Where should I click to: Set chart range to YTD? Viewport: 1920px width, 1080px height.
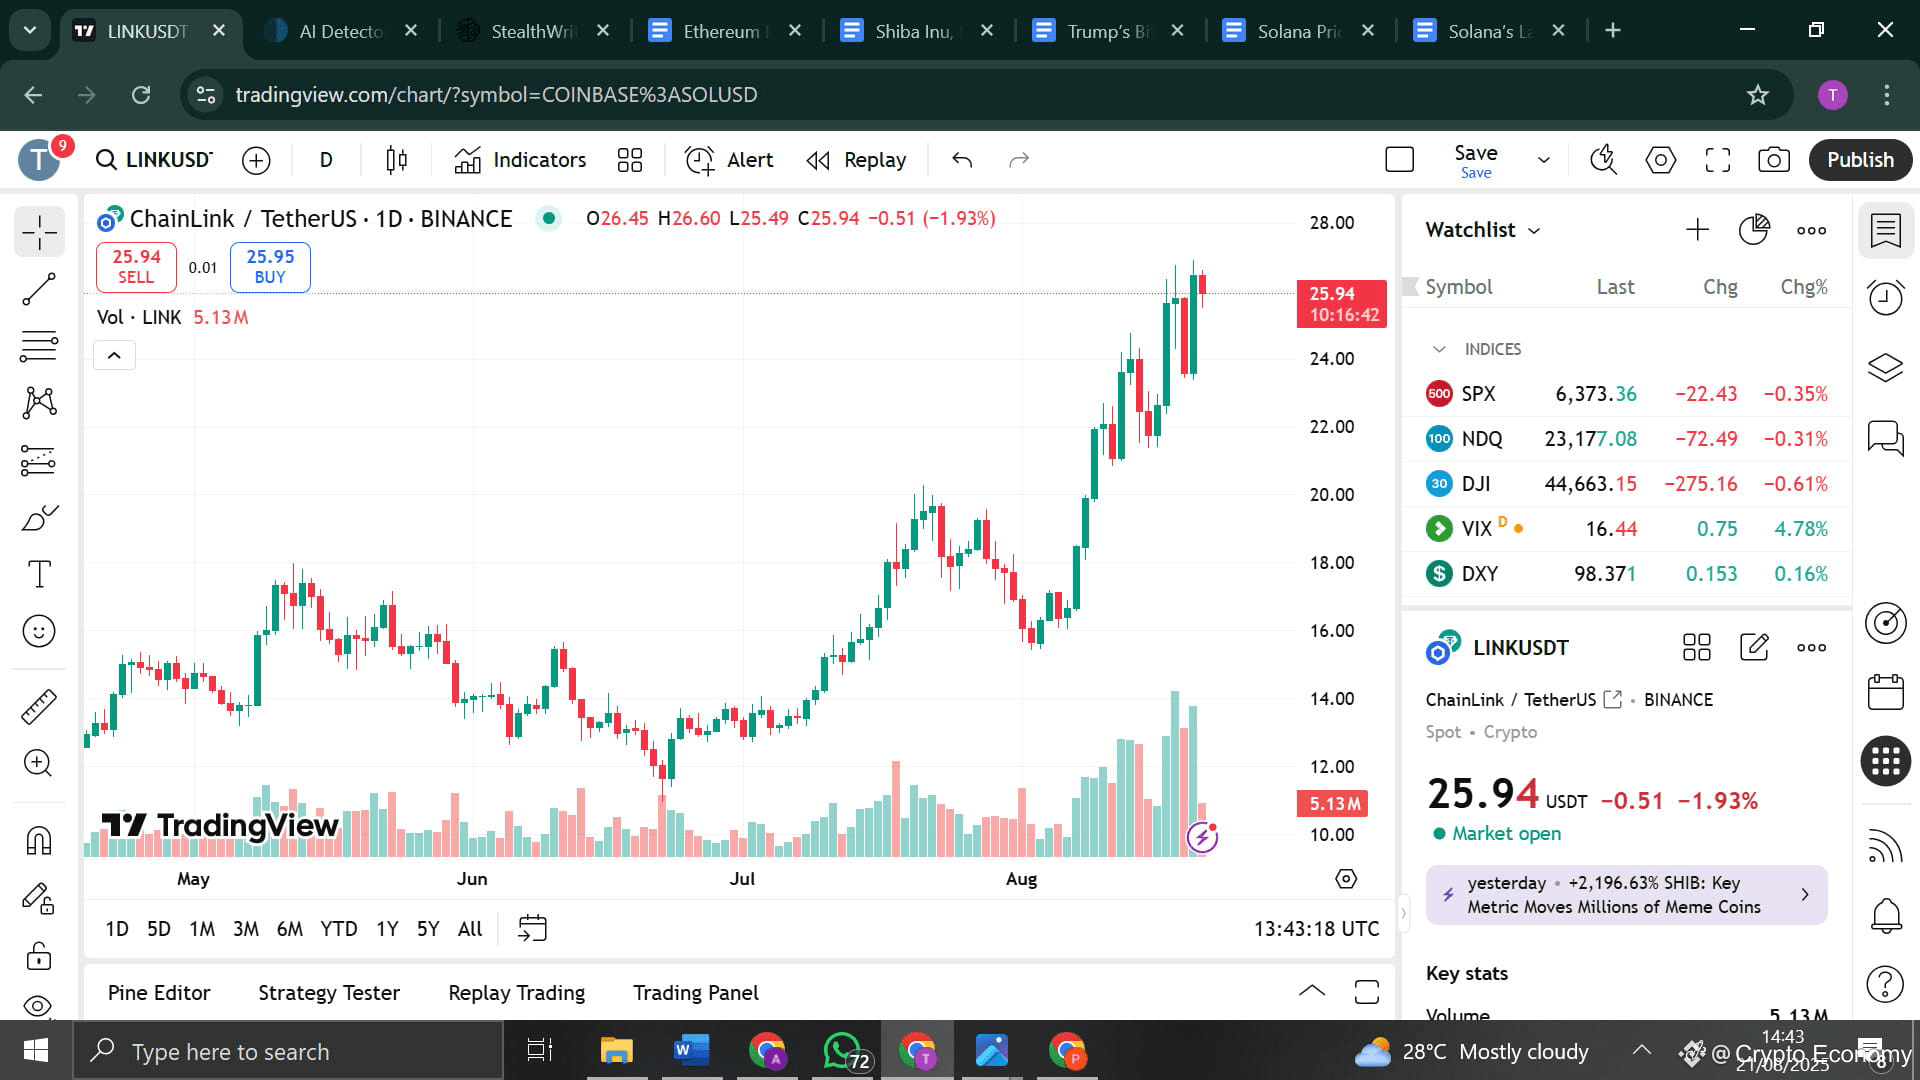339,929
